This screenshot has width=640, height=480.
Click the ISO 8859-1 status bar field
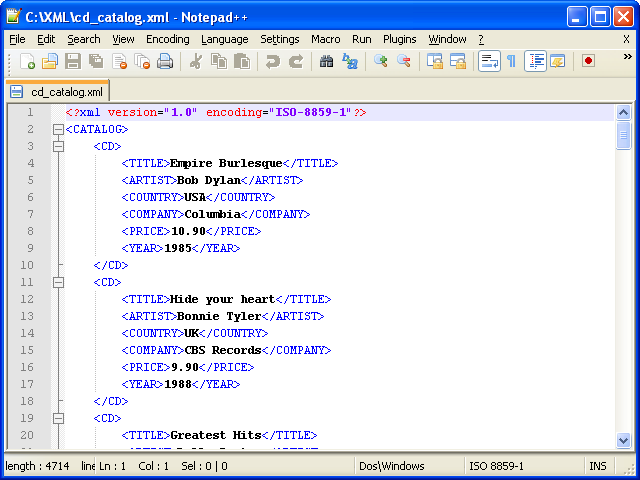coord(496,466)
